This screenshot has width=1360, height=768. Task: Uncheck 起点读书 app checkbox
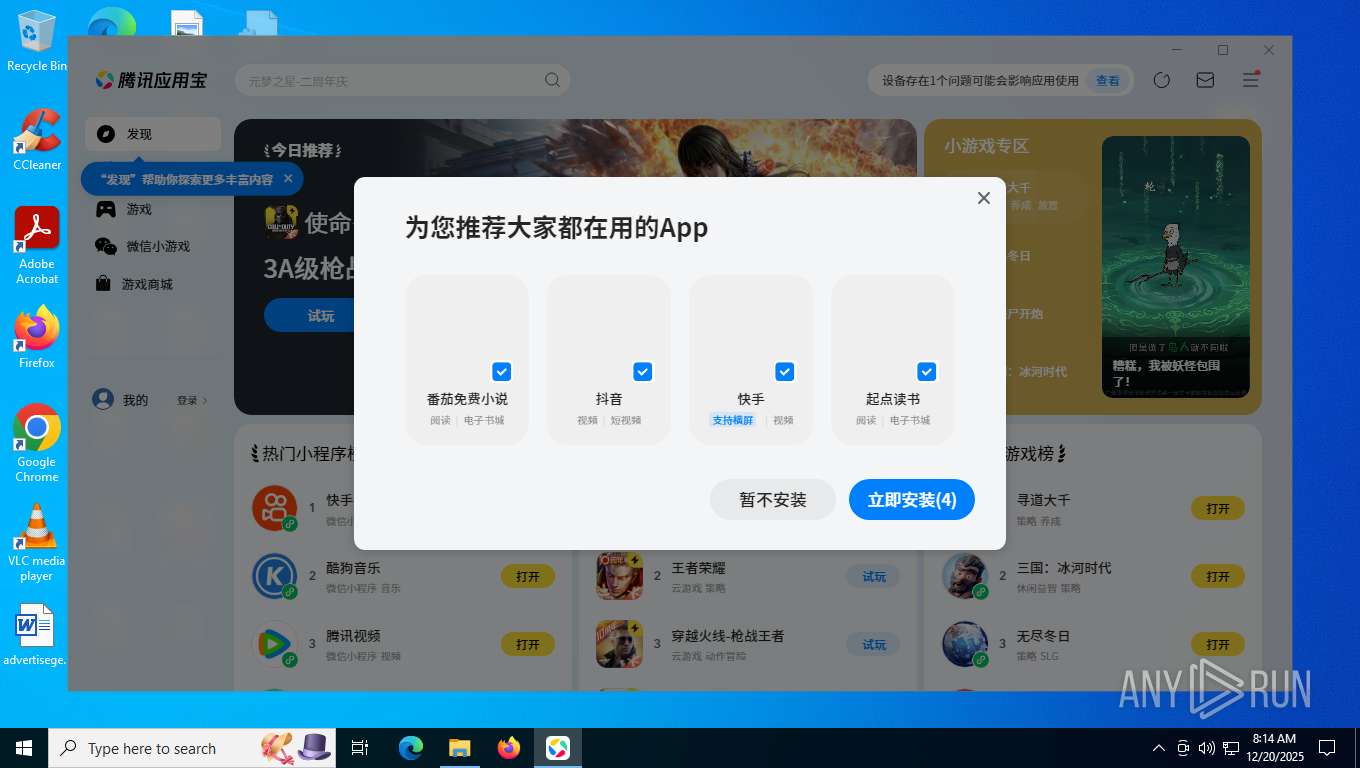(927, 372)
